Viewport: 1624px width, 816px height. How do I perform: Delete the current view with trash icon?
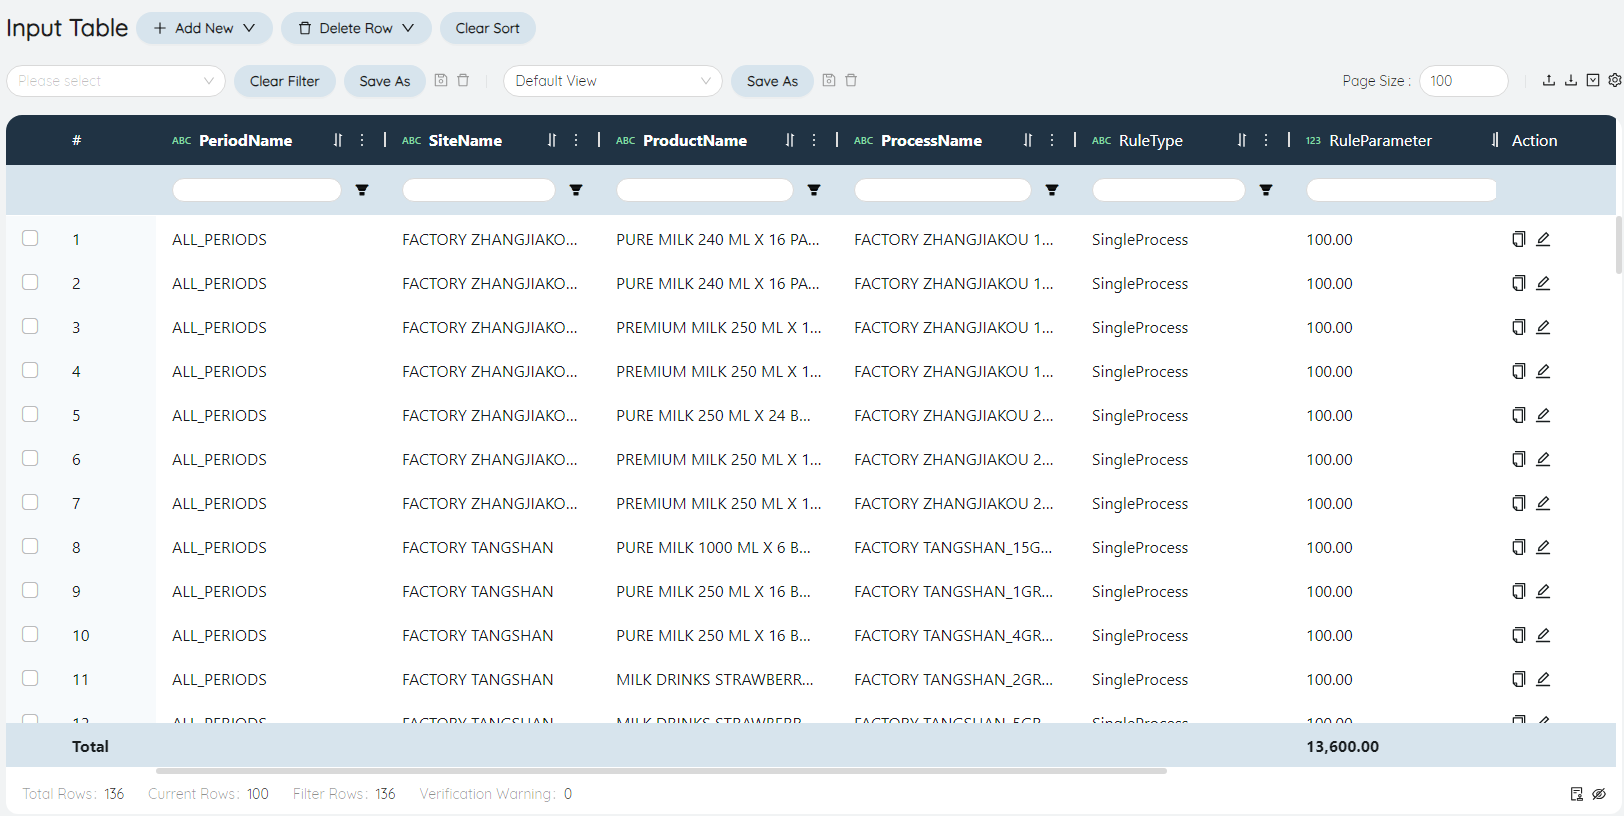(x=851, y=80)
